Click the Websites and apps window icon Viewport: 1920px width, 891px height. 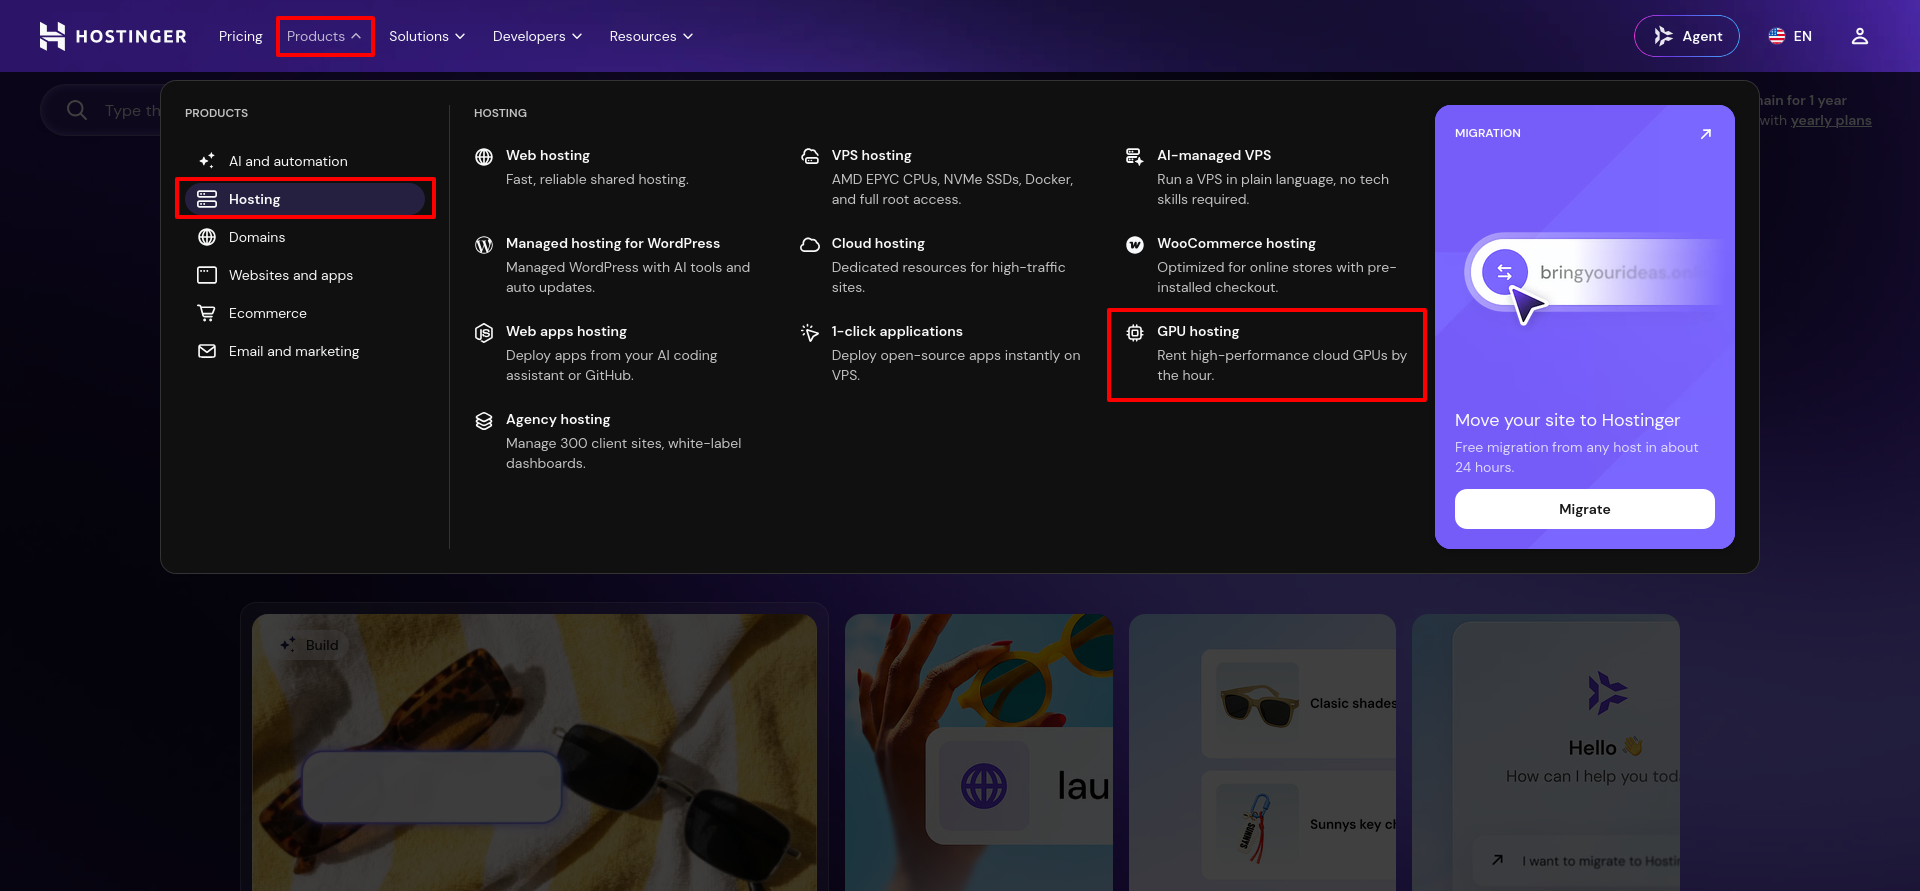tap(207, 275)
